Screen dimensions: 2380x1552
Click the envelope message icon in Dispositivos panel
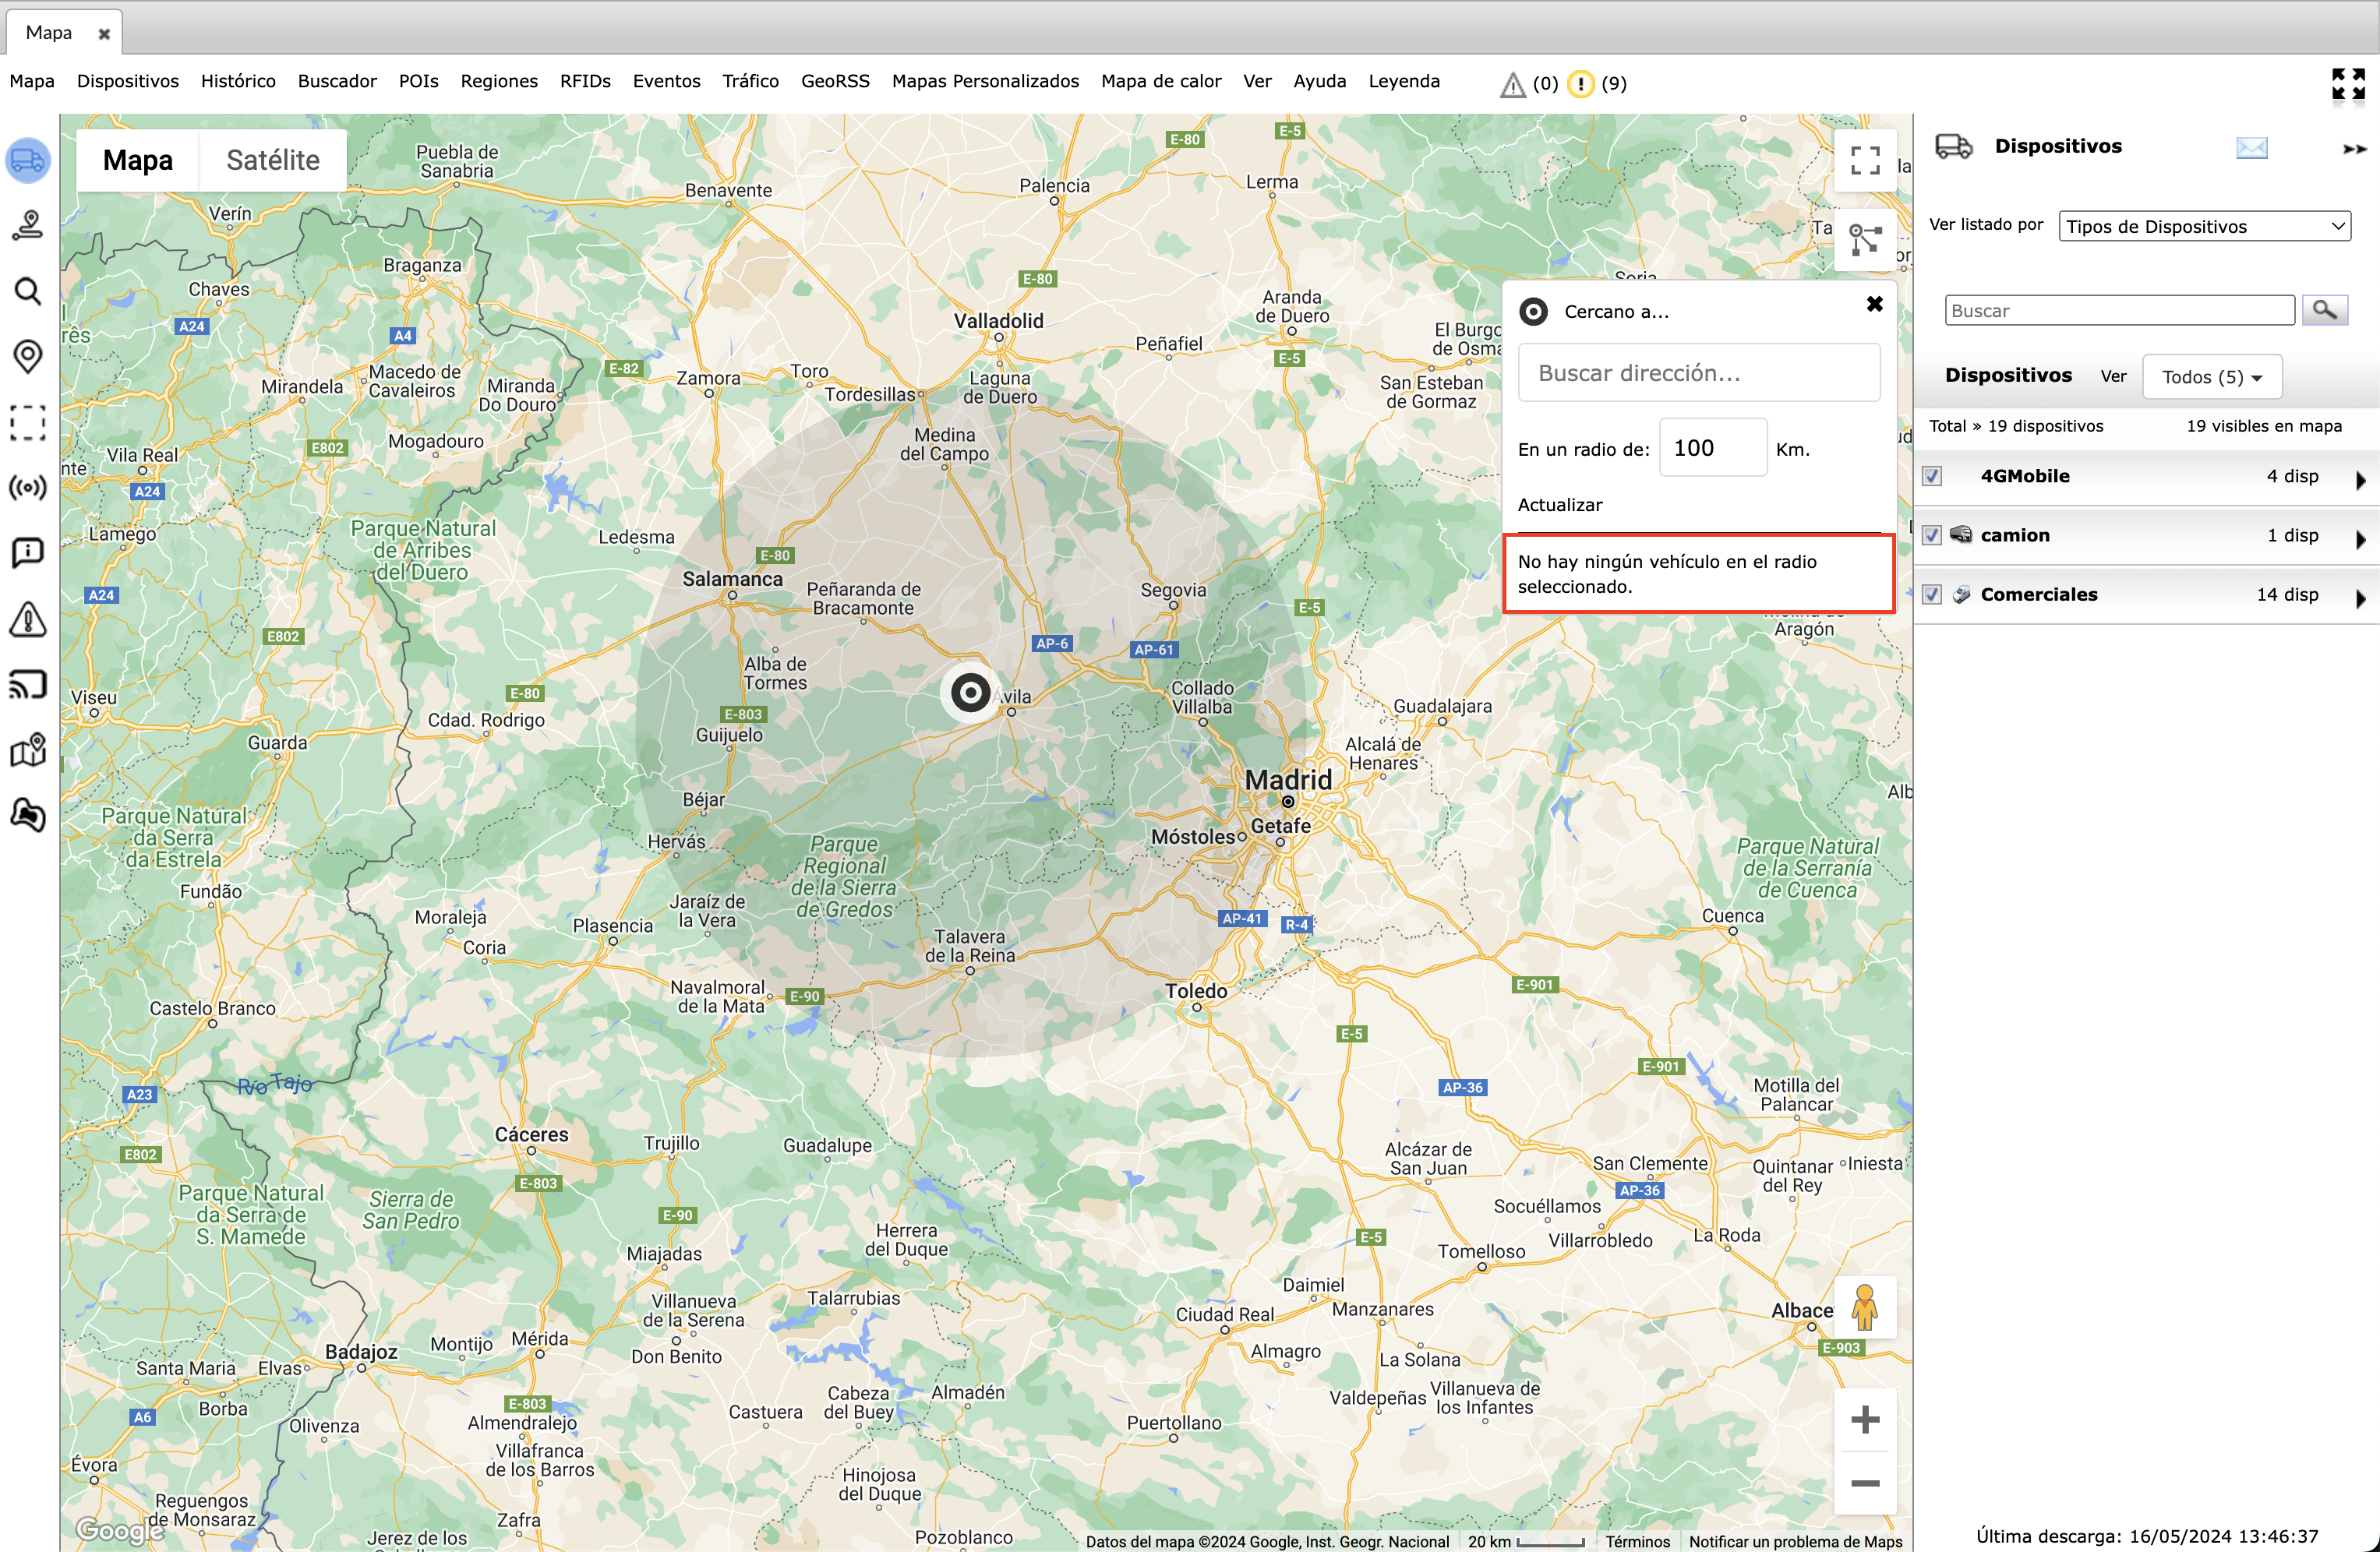[2252, 148]
